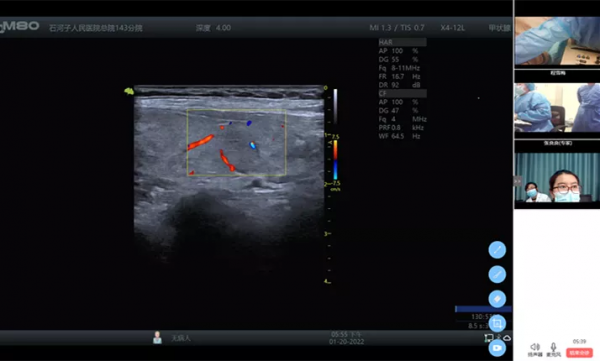Start video recording with camera button
The height and width of the screenshot is (361, 600).
(x=497, y=348)
